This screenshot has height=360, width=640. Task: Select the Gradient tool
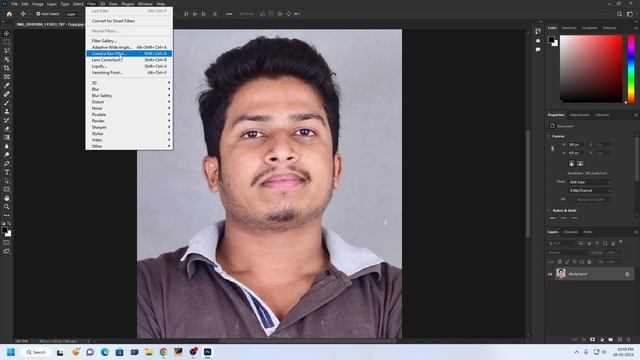coord(7,137)
